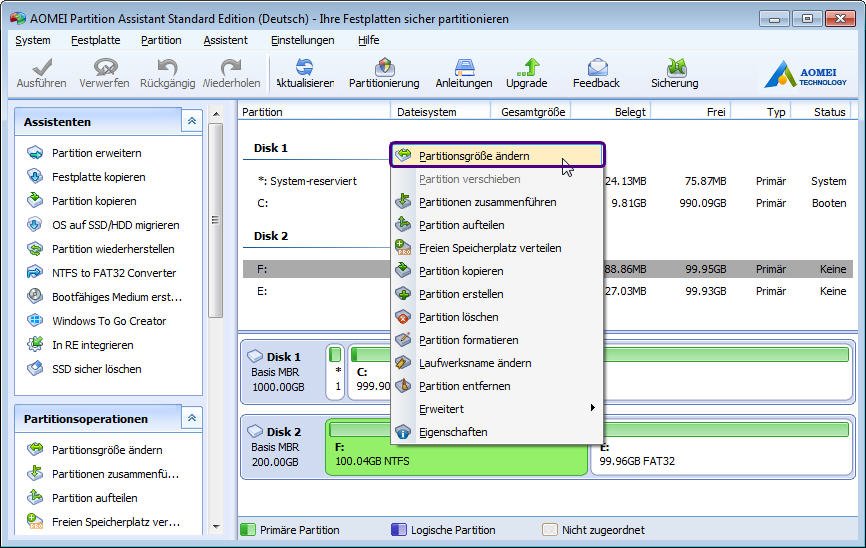The width and height of the screenshot is (866, 548).
Task: Open the Festplatte menu
Action: [x=96, y=40]
